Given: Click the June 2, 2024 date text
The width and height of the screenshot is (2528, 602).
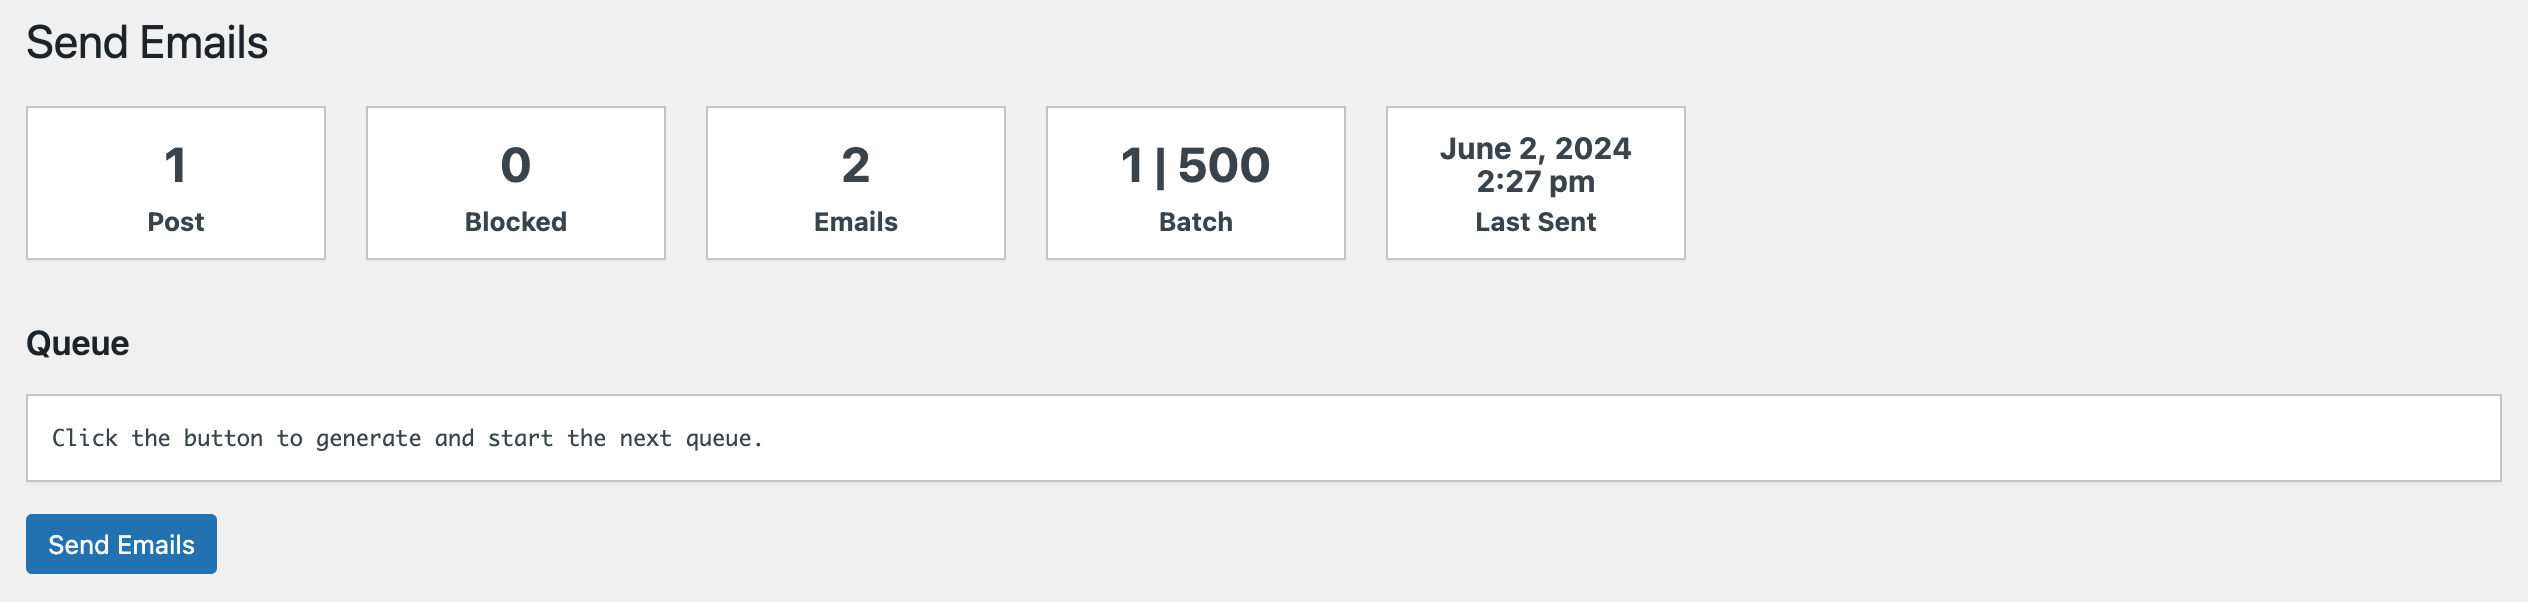Looking at the screenshot, I should (1536, 149).
